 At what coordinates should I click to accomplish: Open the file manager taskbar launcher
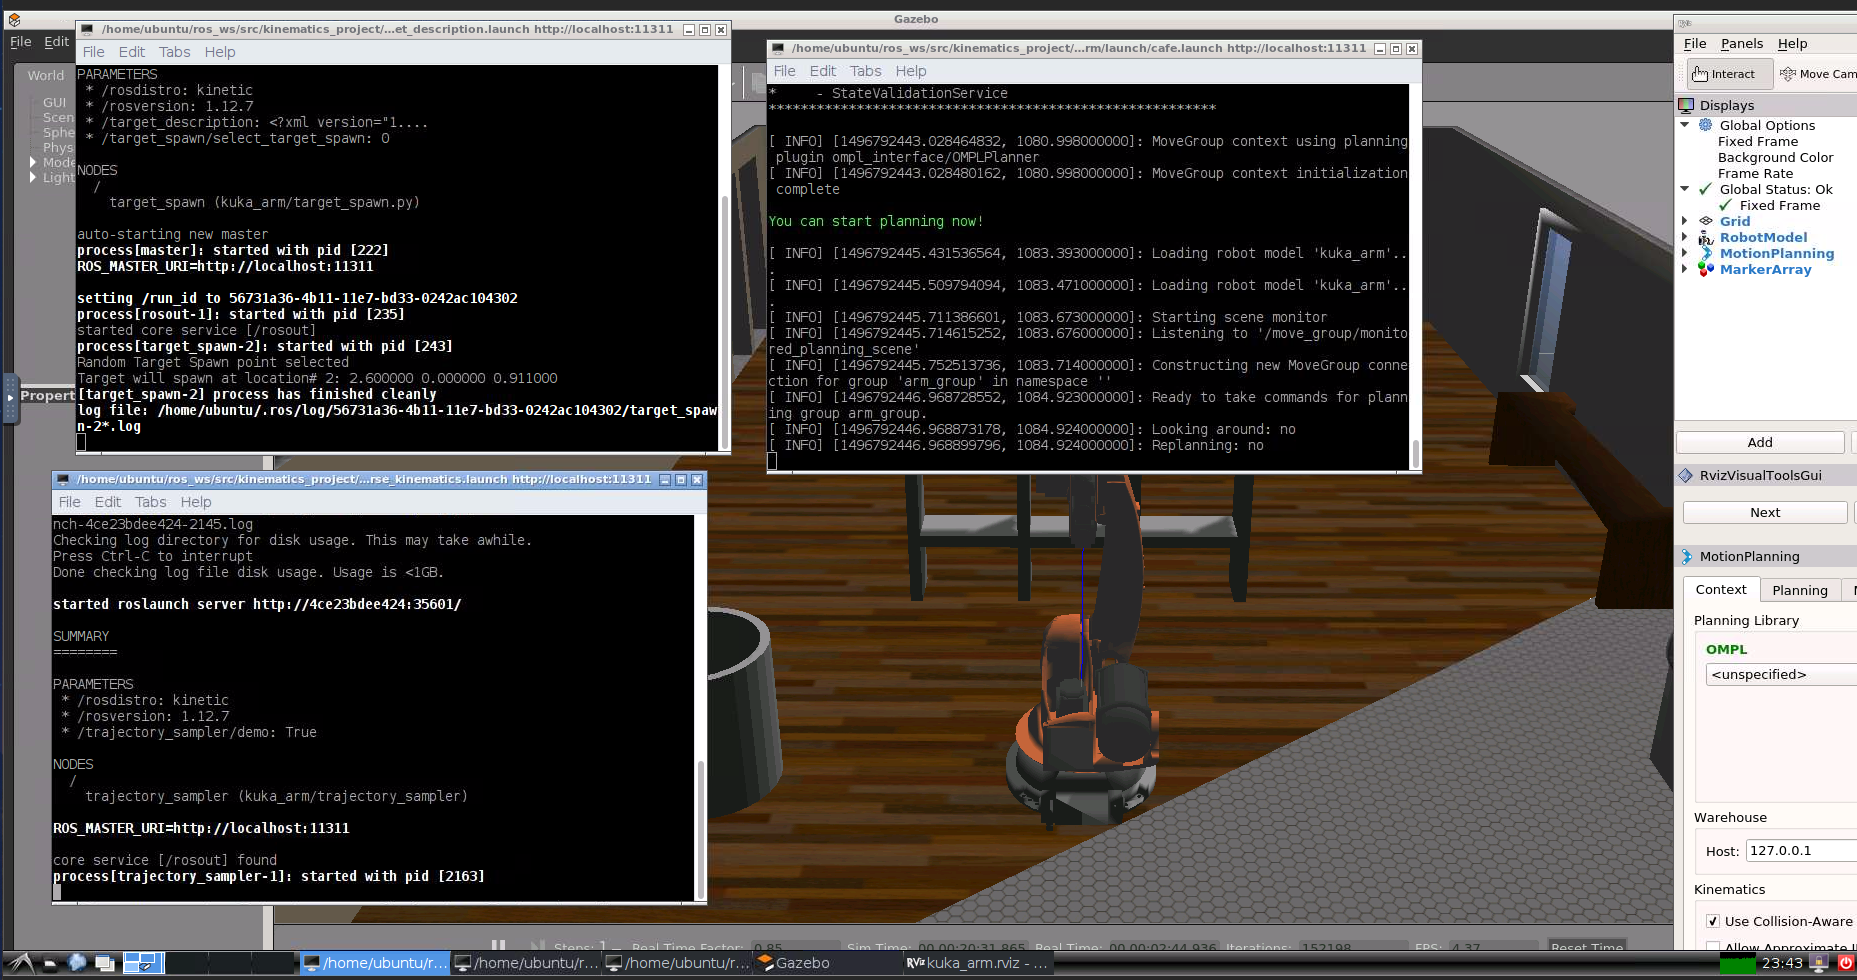pyautogui.click(x=50, y=964)
